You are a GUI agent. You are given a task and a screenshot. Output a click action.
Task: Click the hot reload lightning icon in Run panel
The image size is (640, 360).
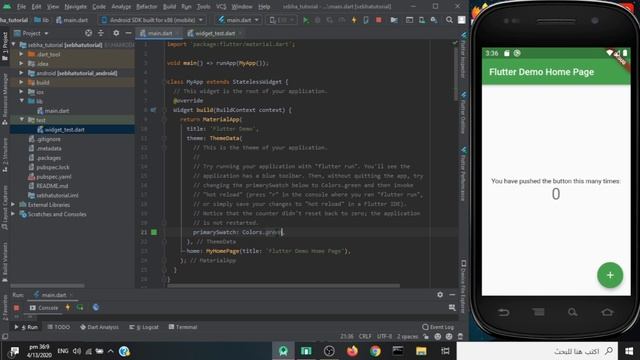(x=68, y=307)
